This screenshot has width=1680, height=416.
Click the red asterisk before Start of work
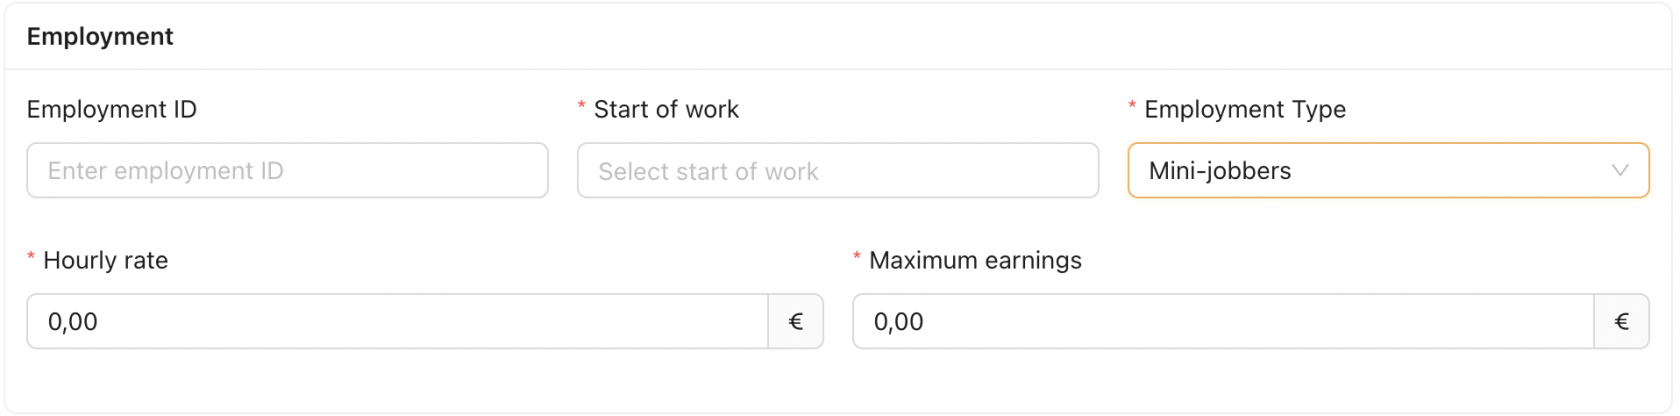pyautogui.click(x=581, y=107)
